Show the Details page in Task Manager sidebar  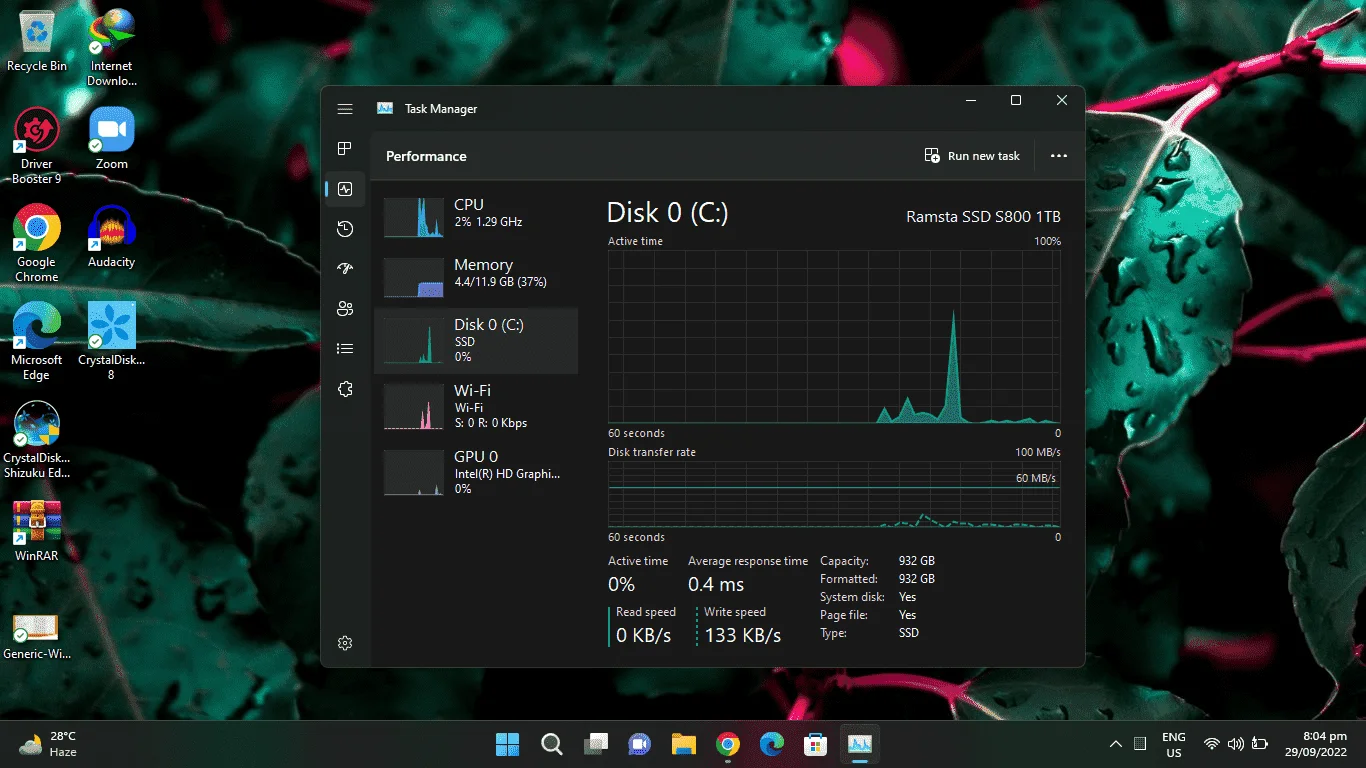pyautogui.click(x=345, y=349)
